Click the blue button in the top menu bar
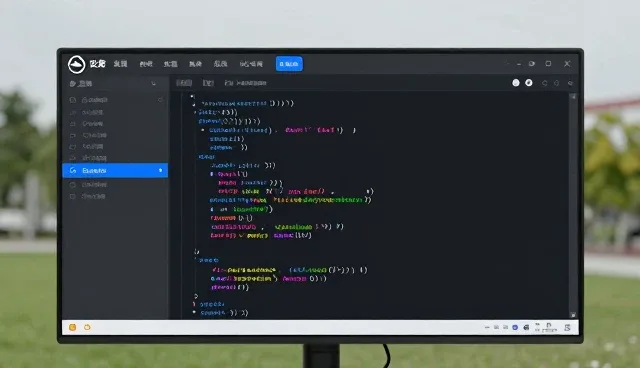 [x=289, y=64]
